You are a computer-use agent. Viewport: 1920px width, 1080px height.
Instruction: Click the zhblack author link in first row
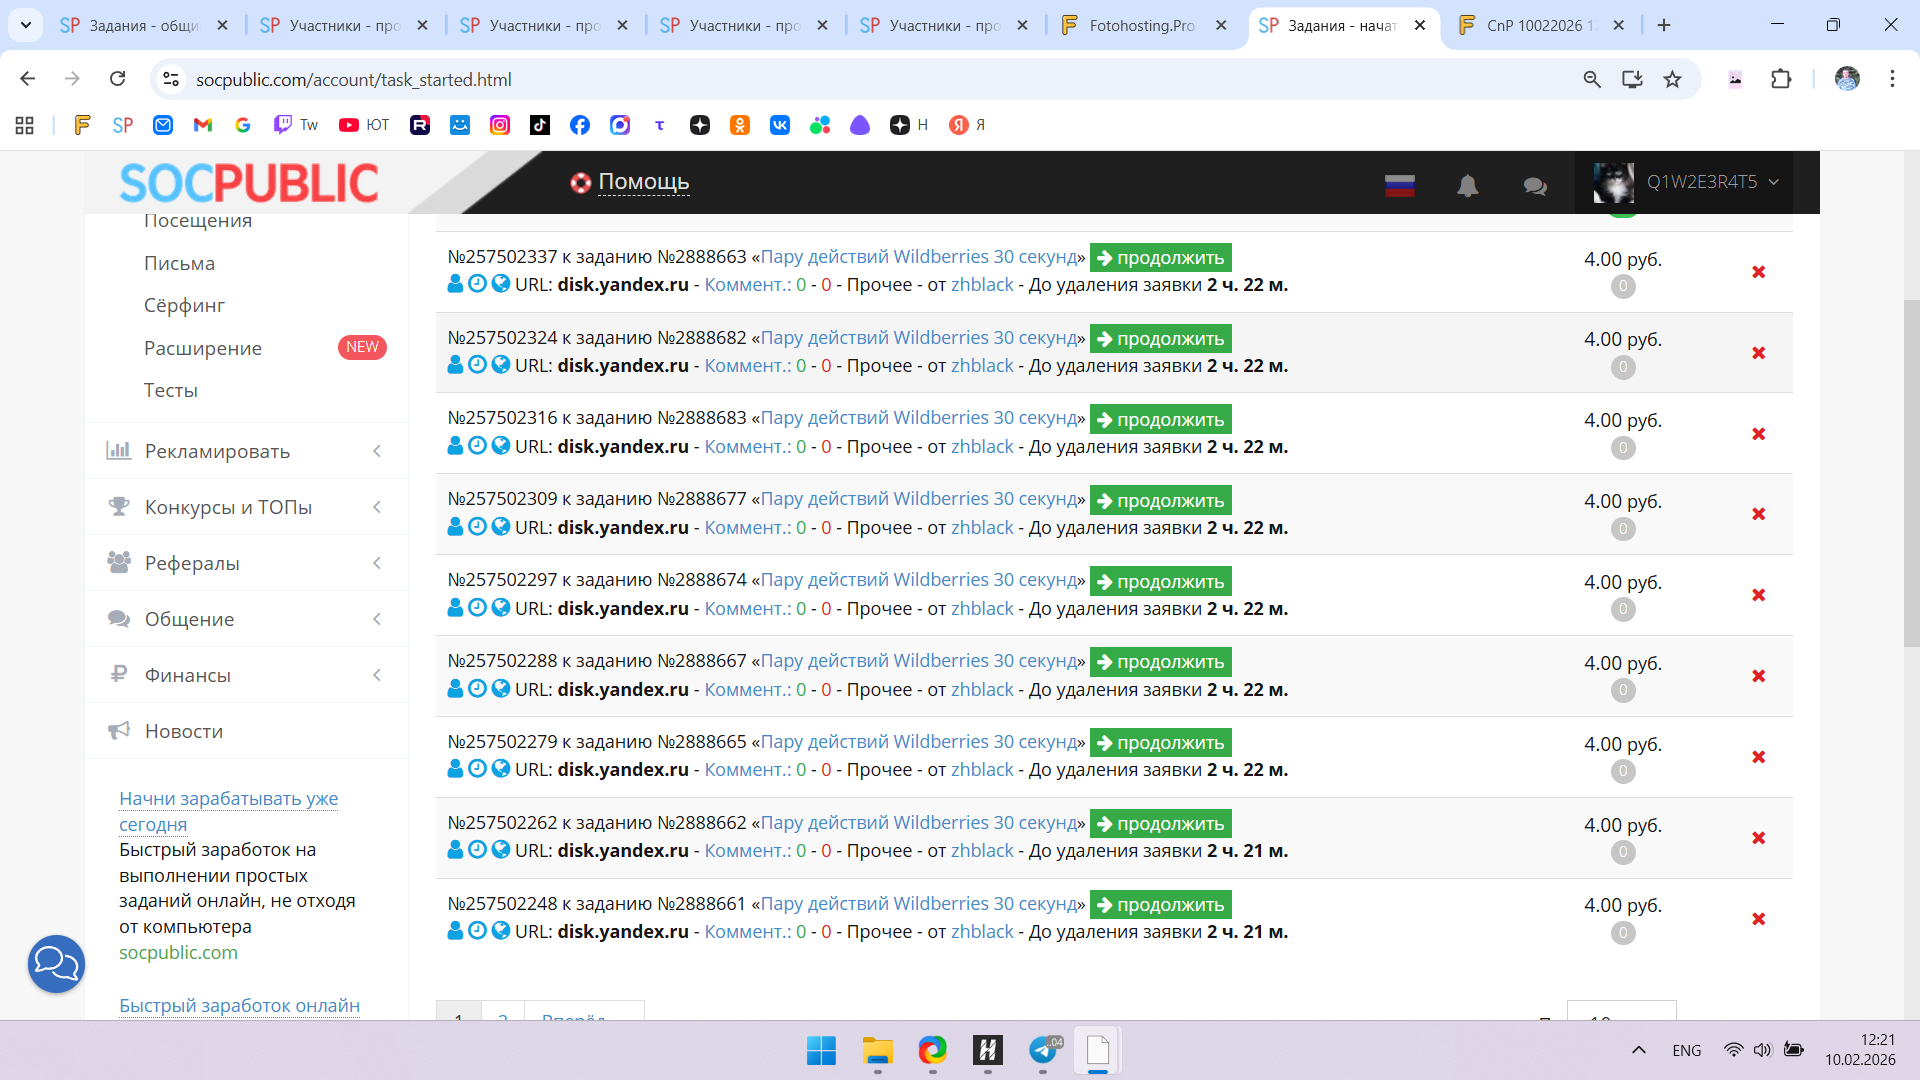982,285
